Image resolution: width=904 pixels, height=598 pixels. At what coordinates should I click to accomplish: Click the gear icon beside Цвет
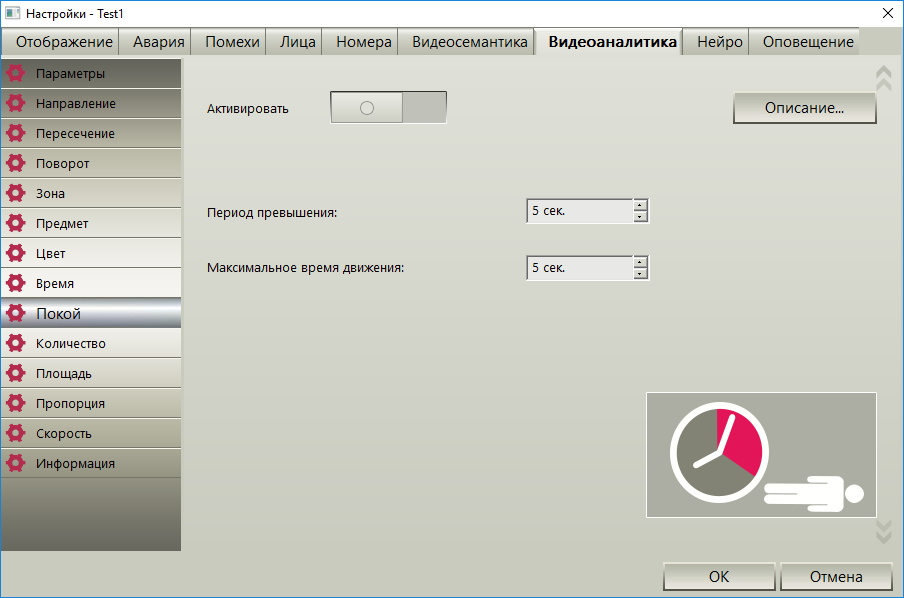[16, 253]
